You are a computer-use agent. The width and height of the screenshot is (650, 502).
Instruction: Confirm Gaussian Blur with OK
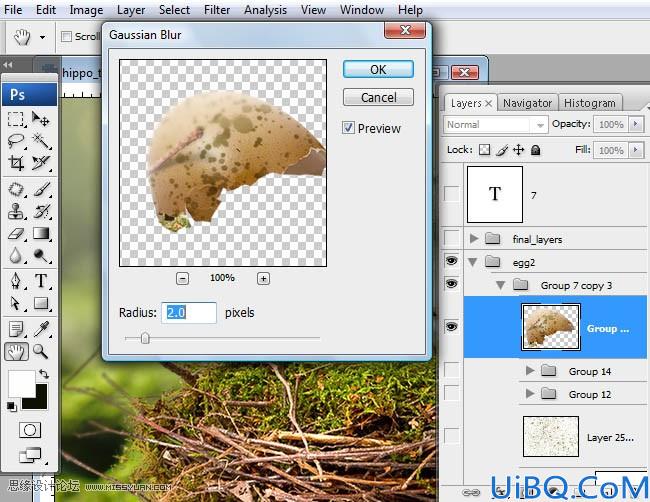(x=378, y=69)
